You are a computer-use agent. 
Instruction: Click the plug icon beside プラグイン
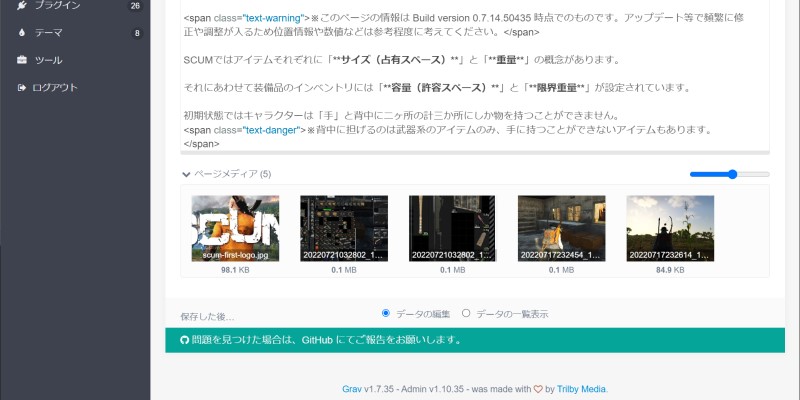pos(21,6)
